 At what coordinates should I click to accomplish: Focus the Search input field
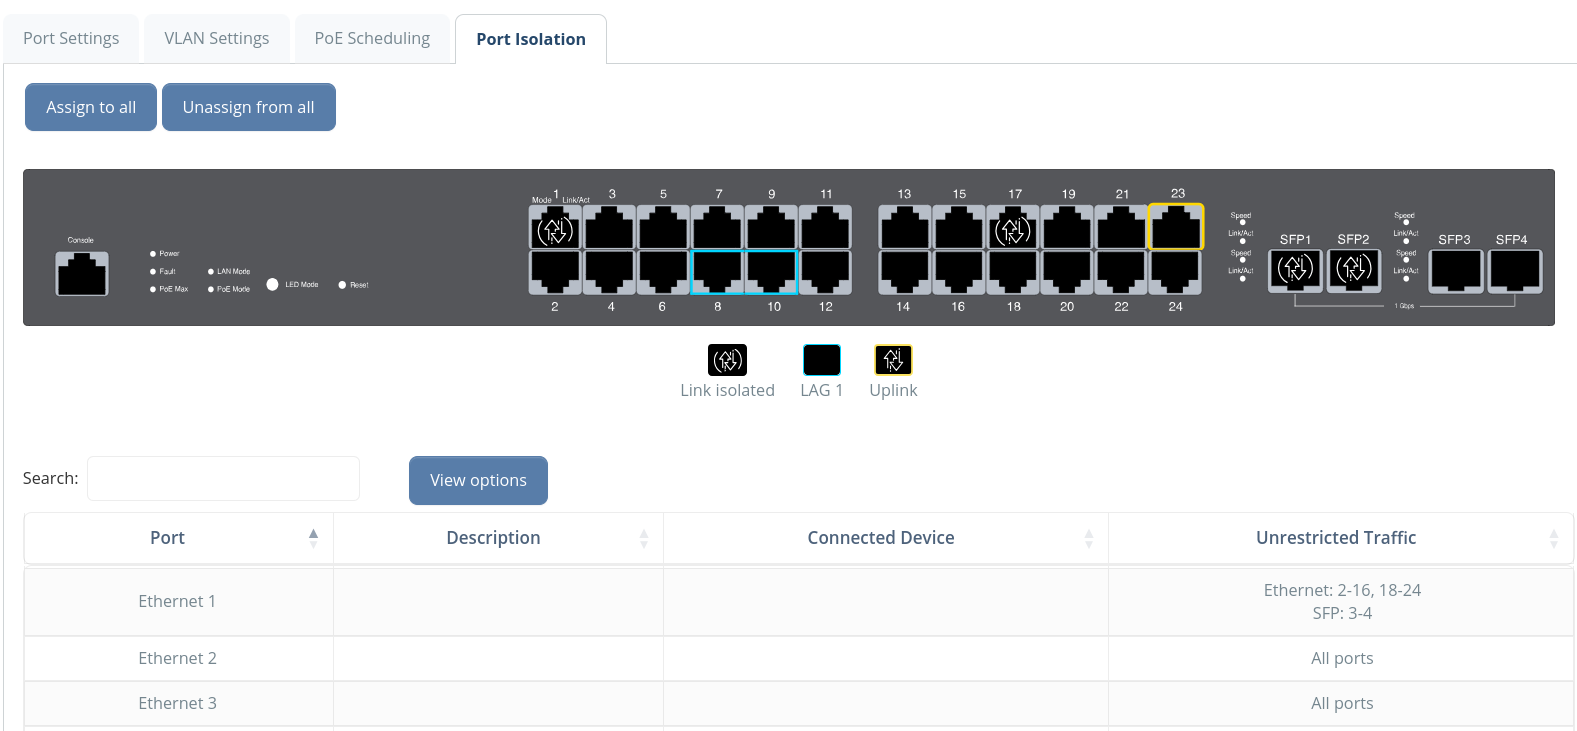(223, 478)
